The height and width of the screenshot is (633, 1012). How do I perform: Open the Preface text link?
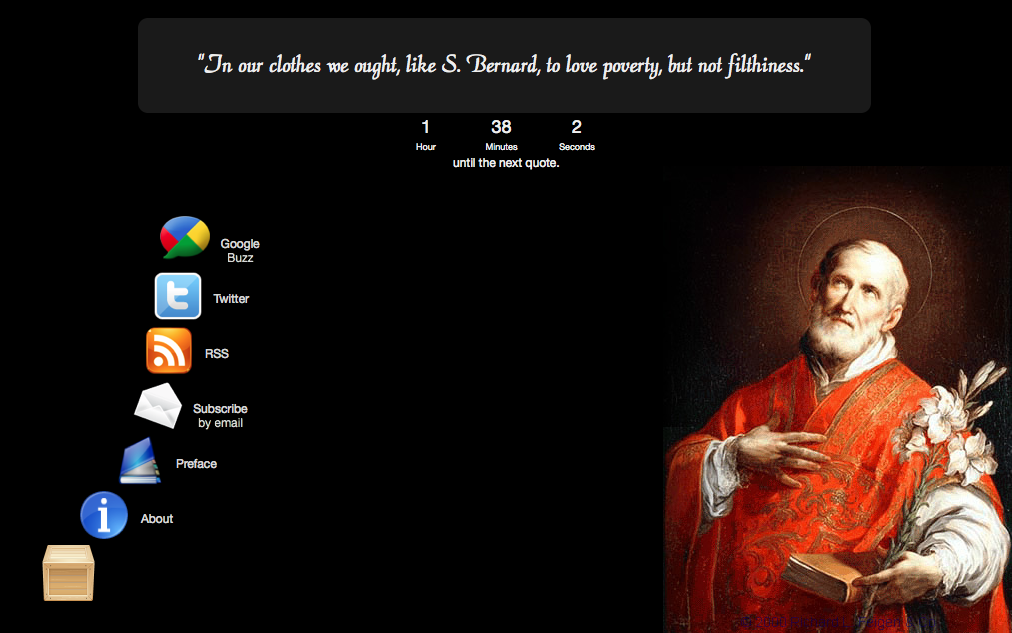196,464
